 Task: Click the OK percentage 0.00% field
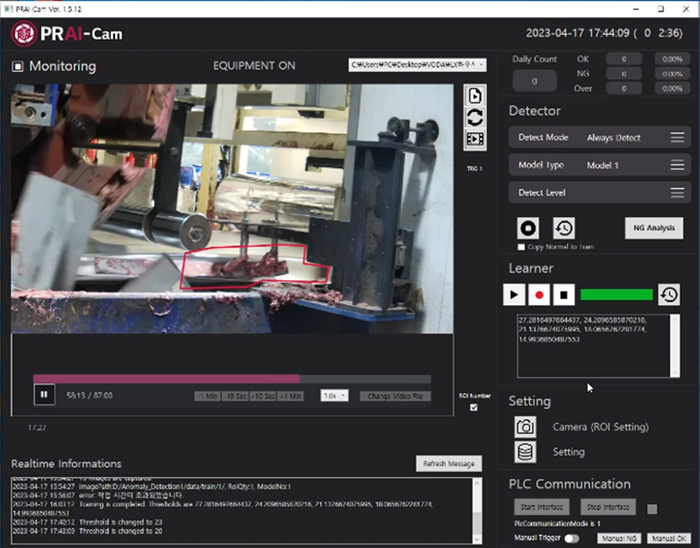point(672,59)
